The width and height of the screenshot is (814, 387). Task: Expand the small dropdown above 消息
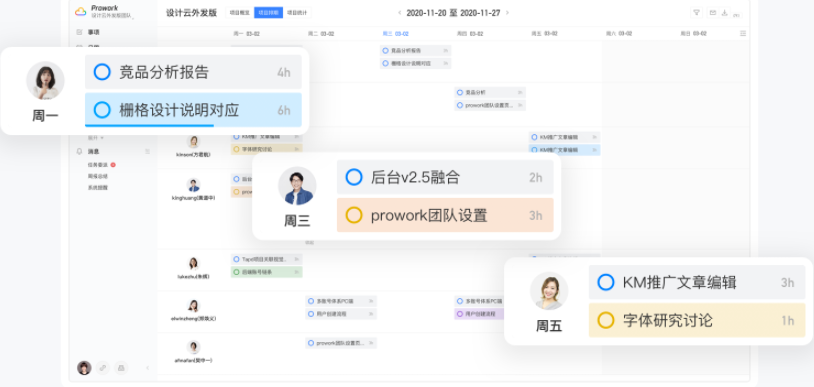(96, 138)
